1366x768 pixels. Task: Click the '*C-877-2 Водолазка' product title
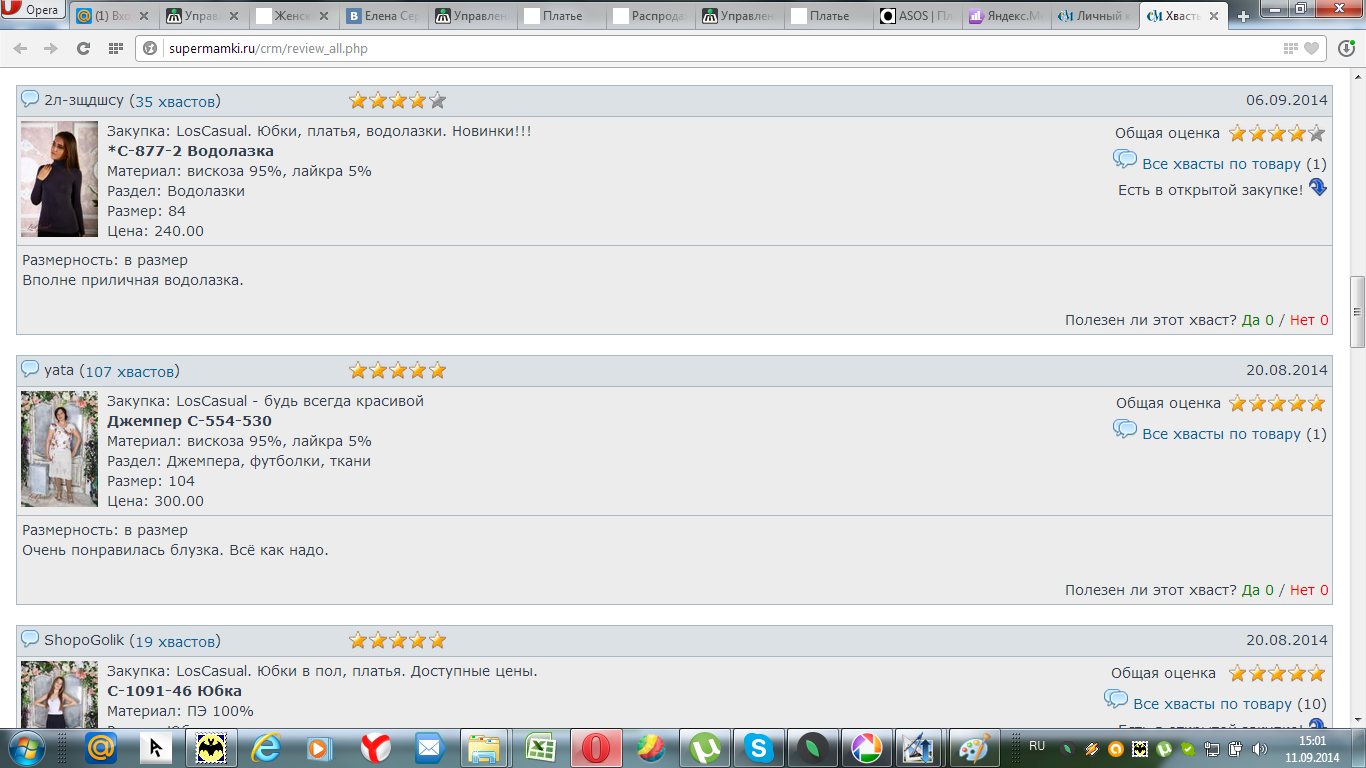point(190,151)
